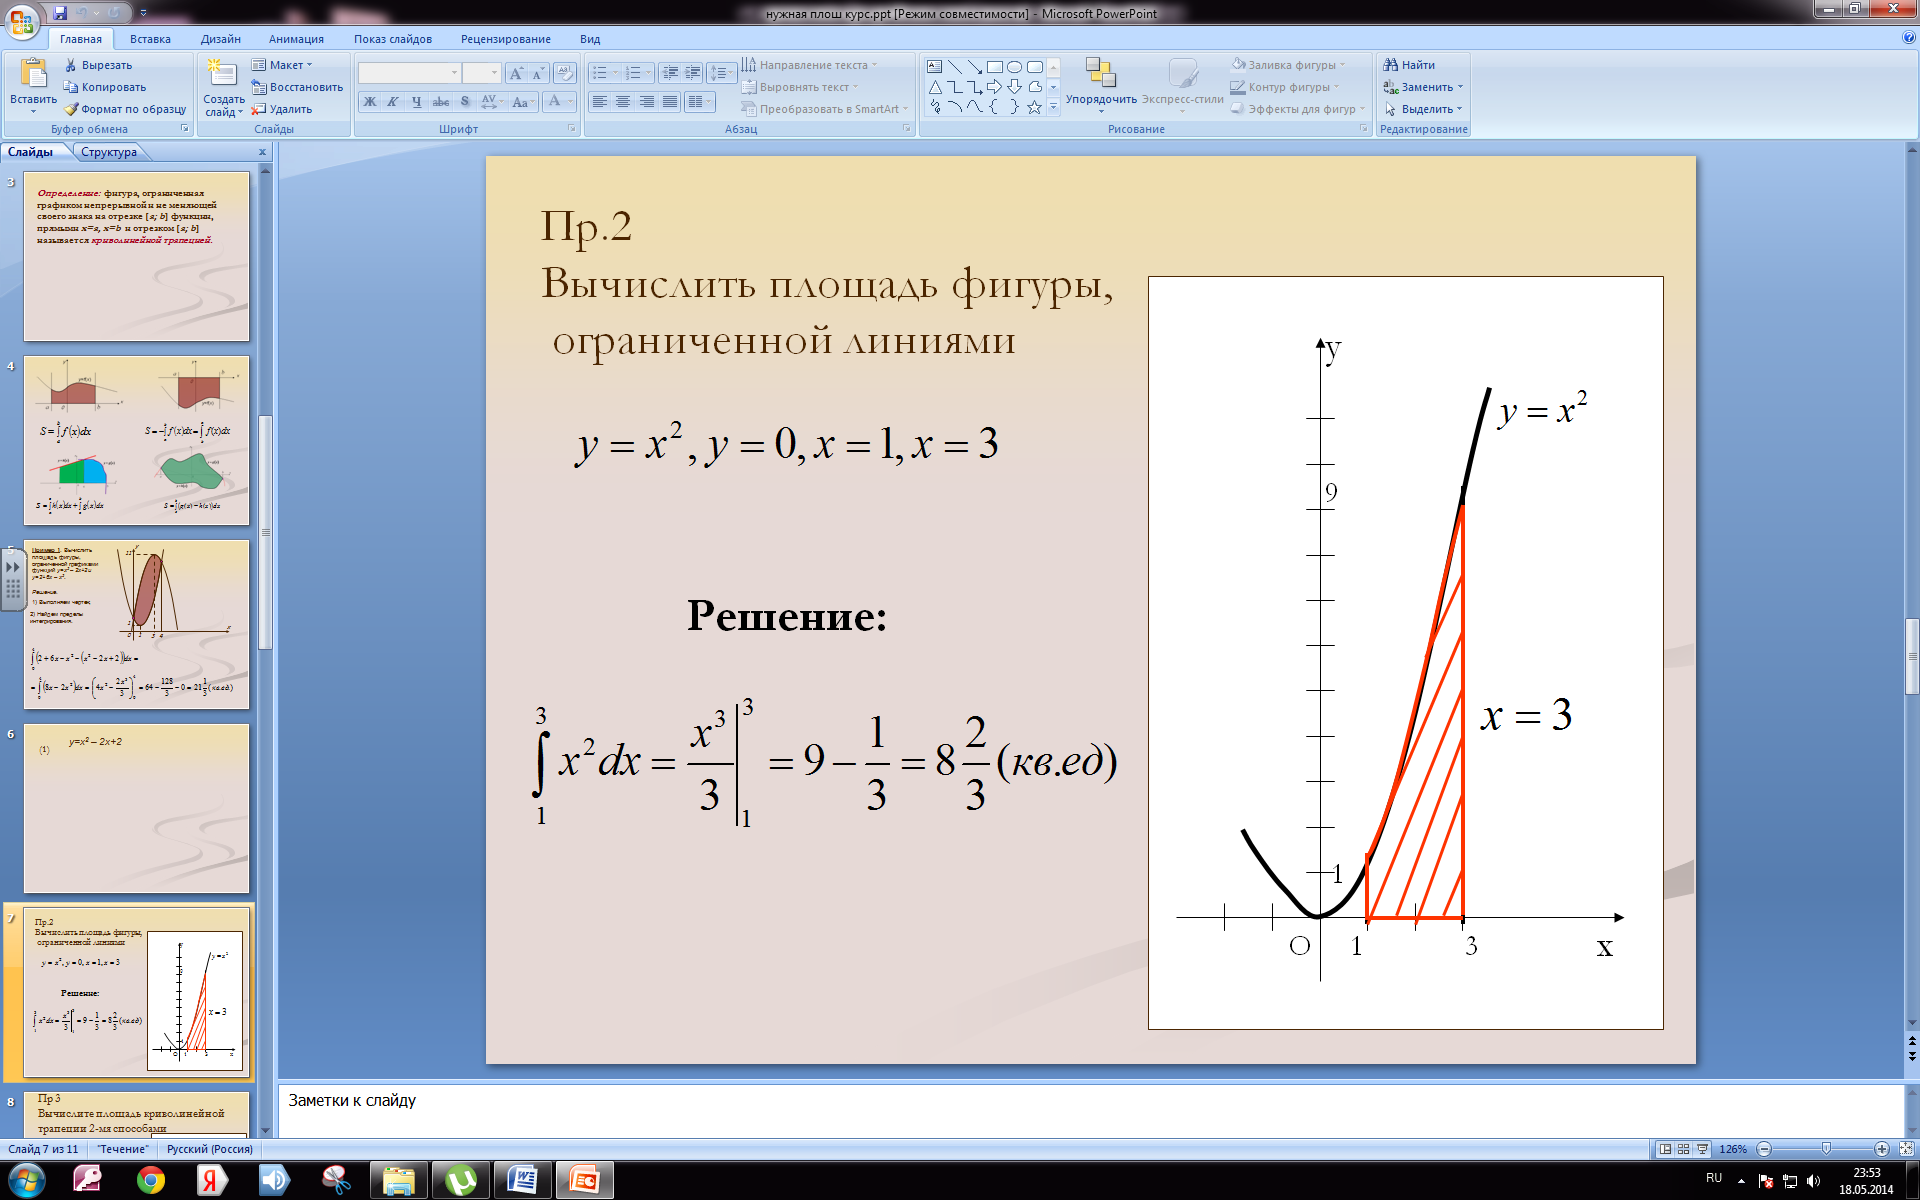Toggle text shadow (S) formatting
The image size is (1920, 1200).
click(x=465, y=102)
